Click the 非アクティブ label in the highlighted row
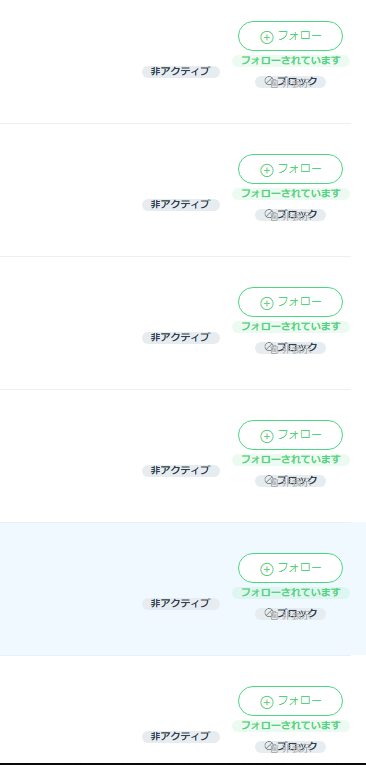Viewport: 366px width, 765px height. (181, 604)
